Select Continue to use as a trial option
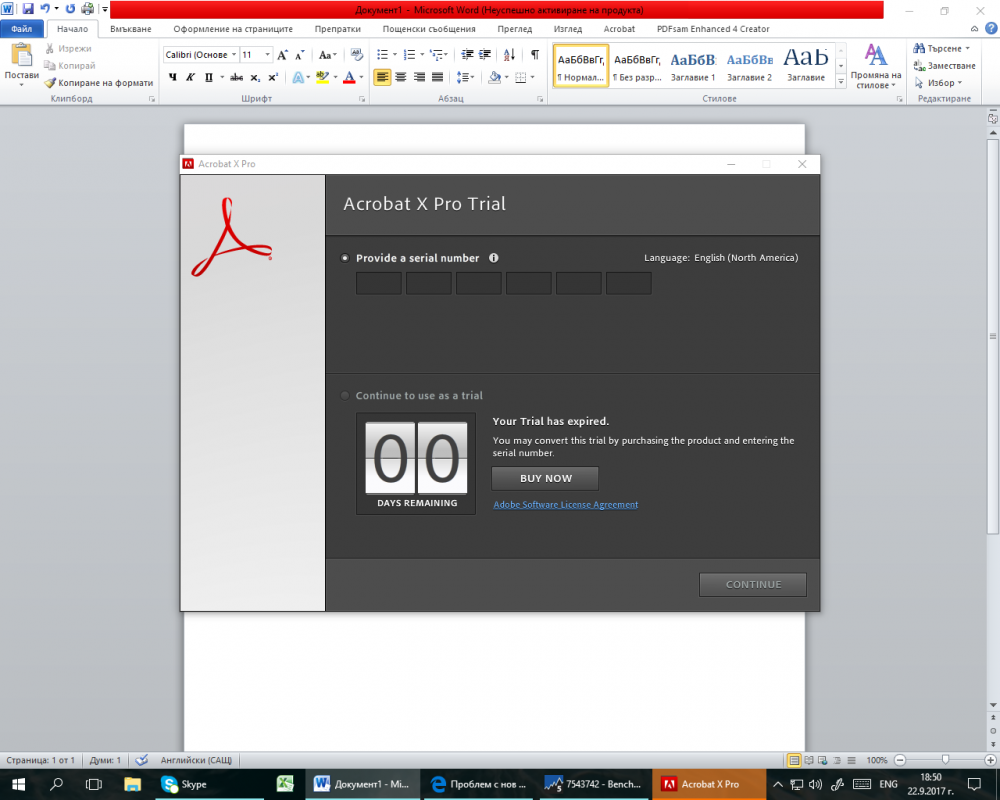The width and height of the screenshot is (1000, 800). click(345, 396)
